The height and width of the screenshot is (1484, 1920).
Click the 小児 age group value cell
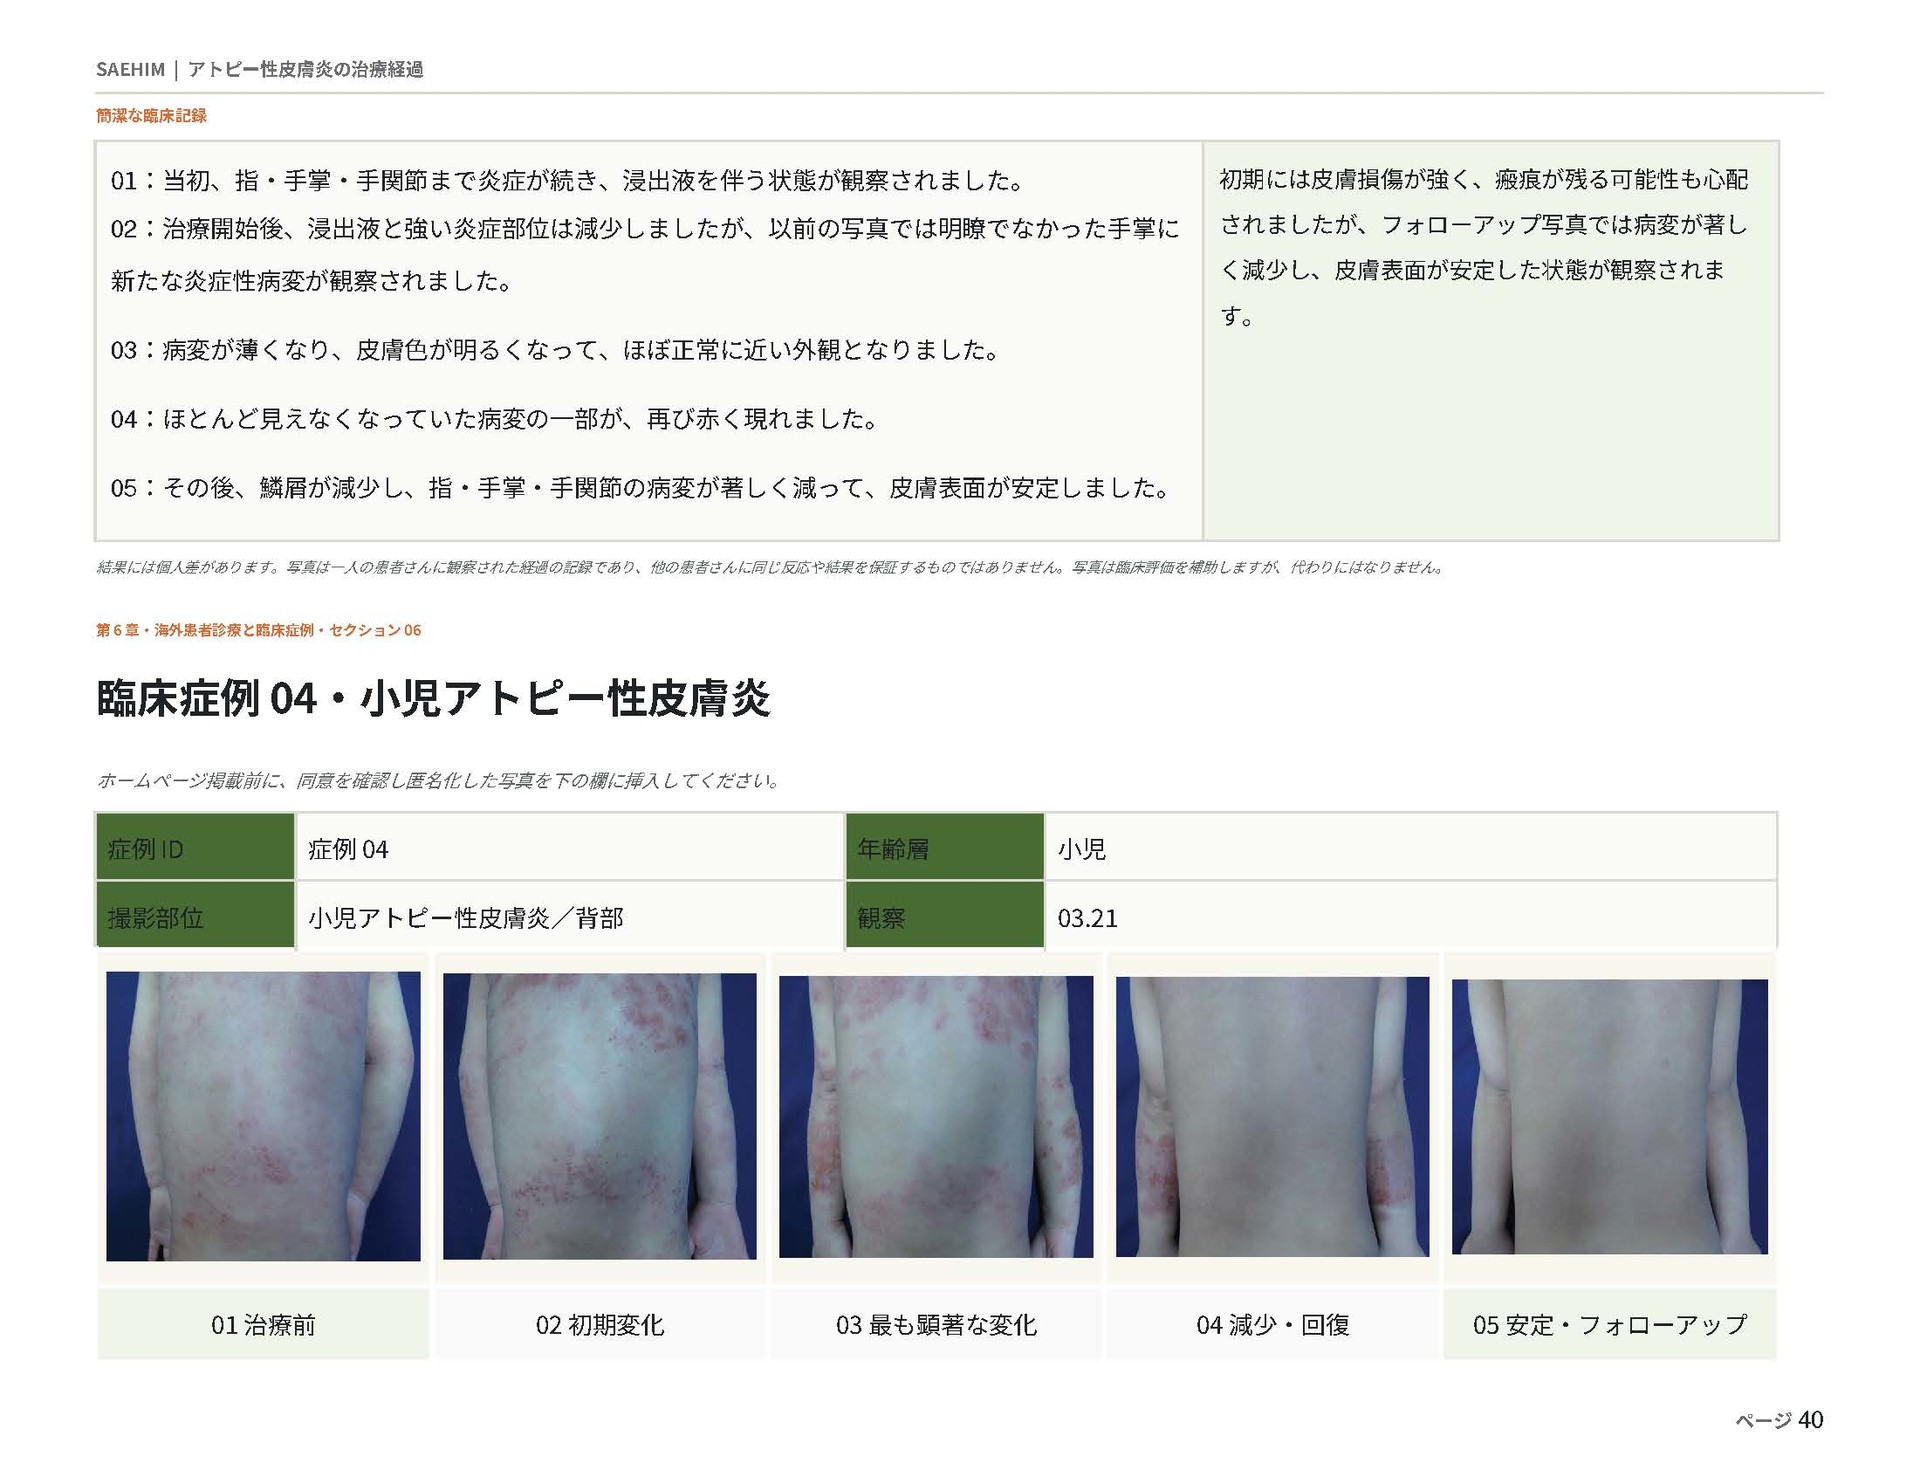coord(1411,848)
